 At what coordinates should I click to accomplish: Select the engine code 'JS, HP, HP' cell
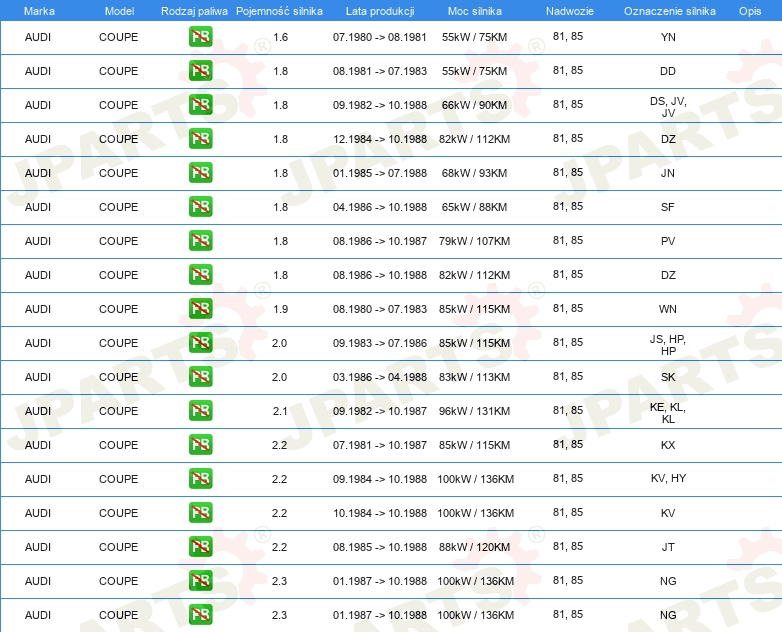pyautogui.click(x=668, y=345)
